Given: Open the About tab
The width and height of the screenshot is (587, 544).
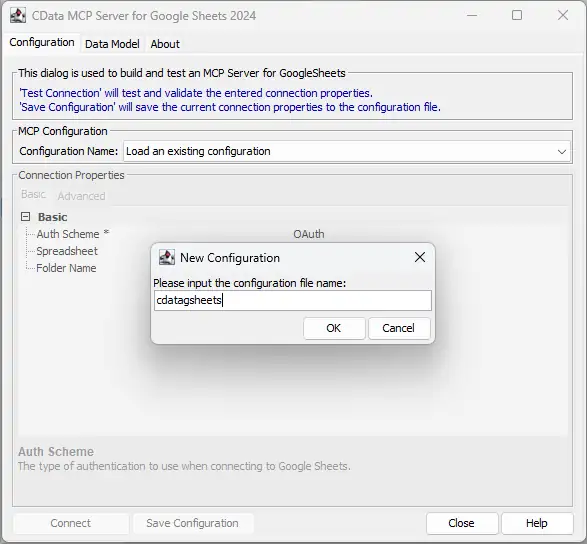Looking at the screenshot, I should [x=165, y=44].
